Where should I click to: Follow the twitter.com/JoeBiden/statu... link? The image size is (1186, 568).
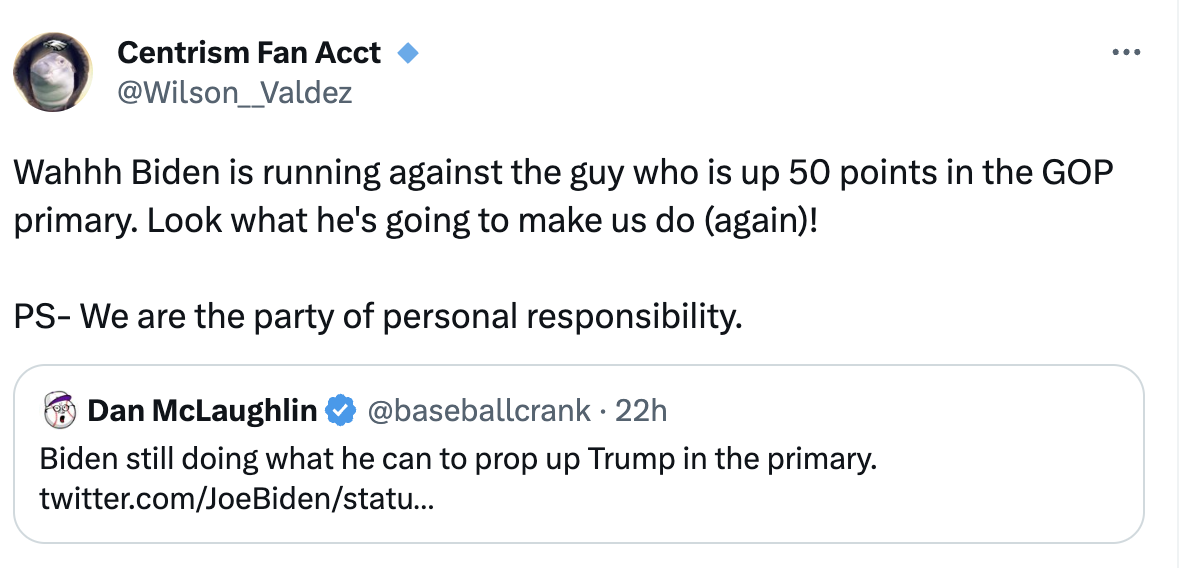(236, 496)
